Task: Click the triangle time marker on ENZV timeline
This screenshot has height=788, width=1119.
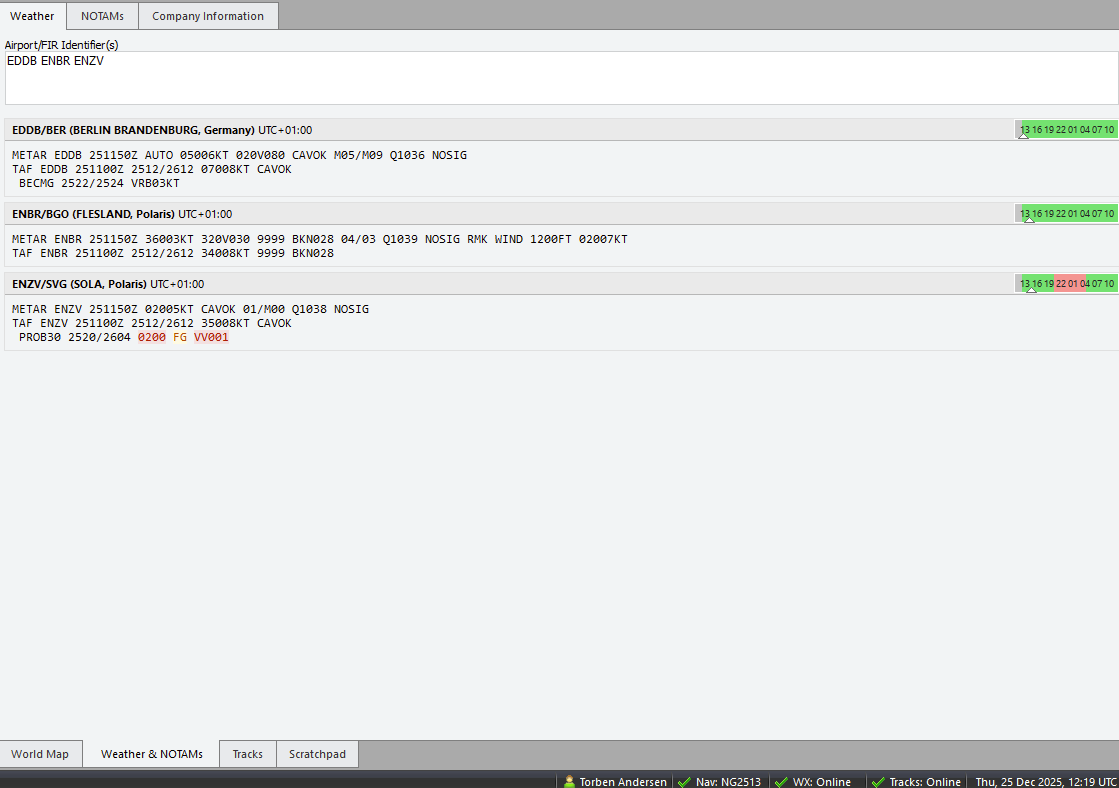Action: coord(1031,289)
